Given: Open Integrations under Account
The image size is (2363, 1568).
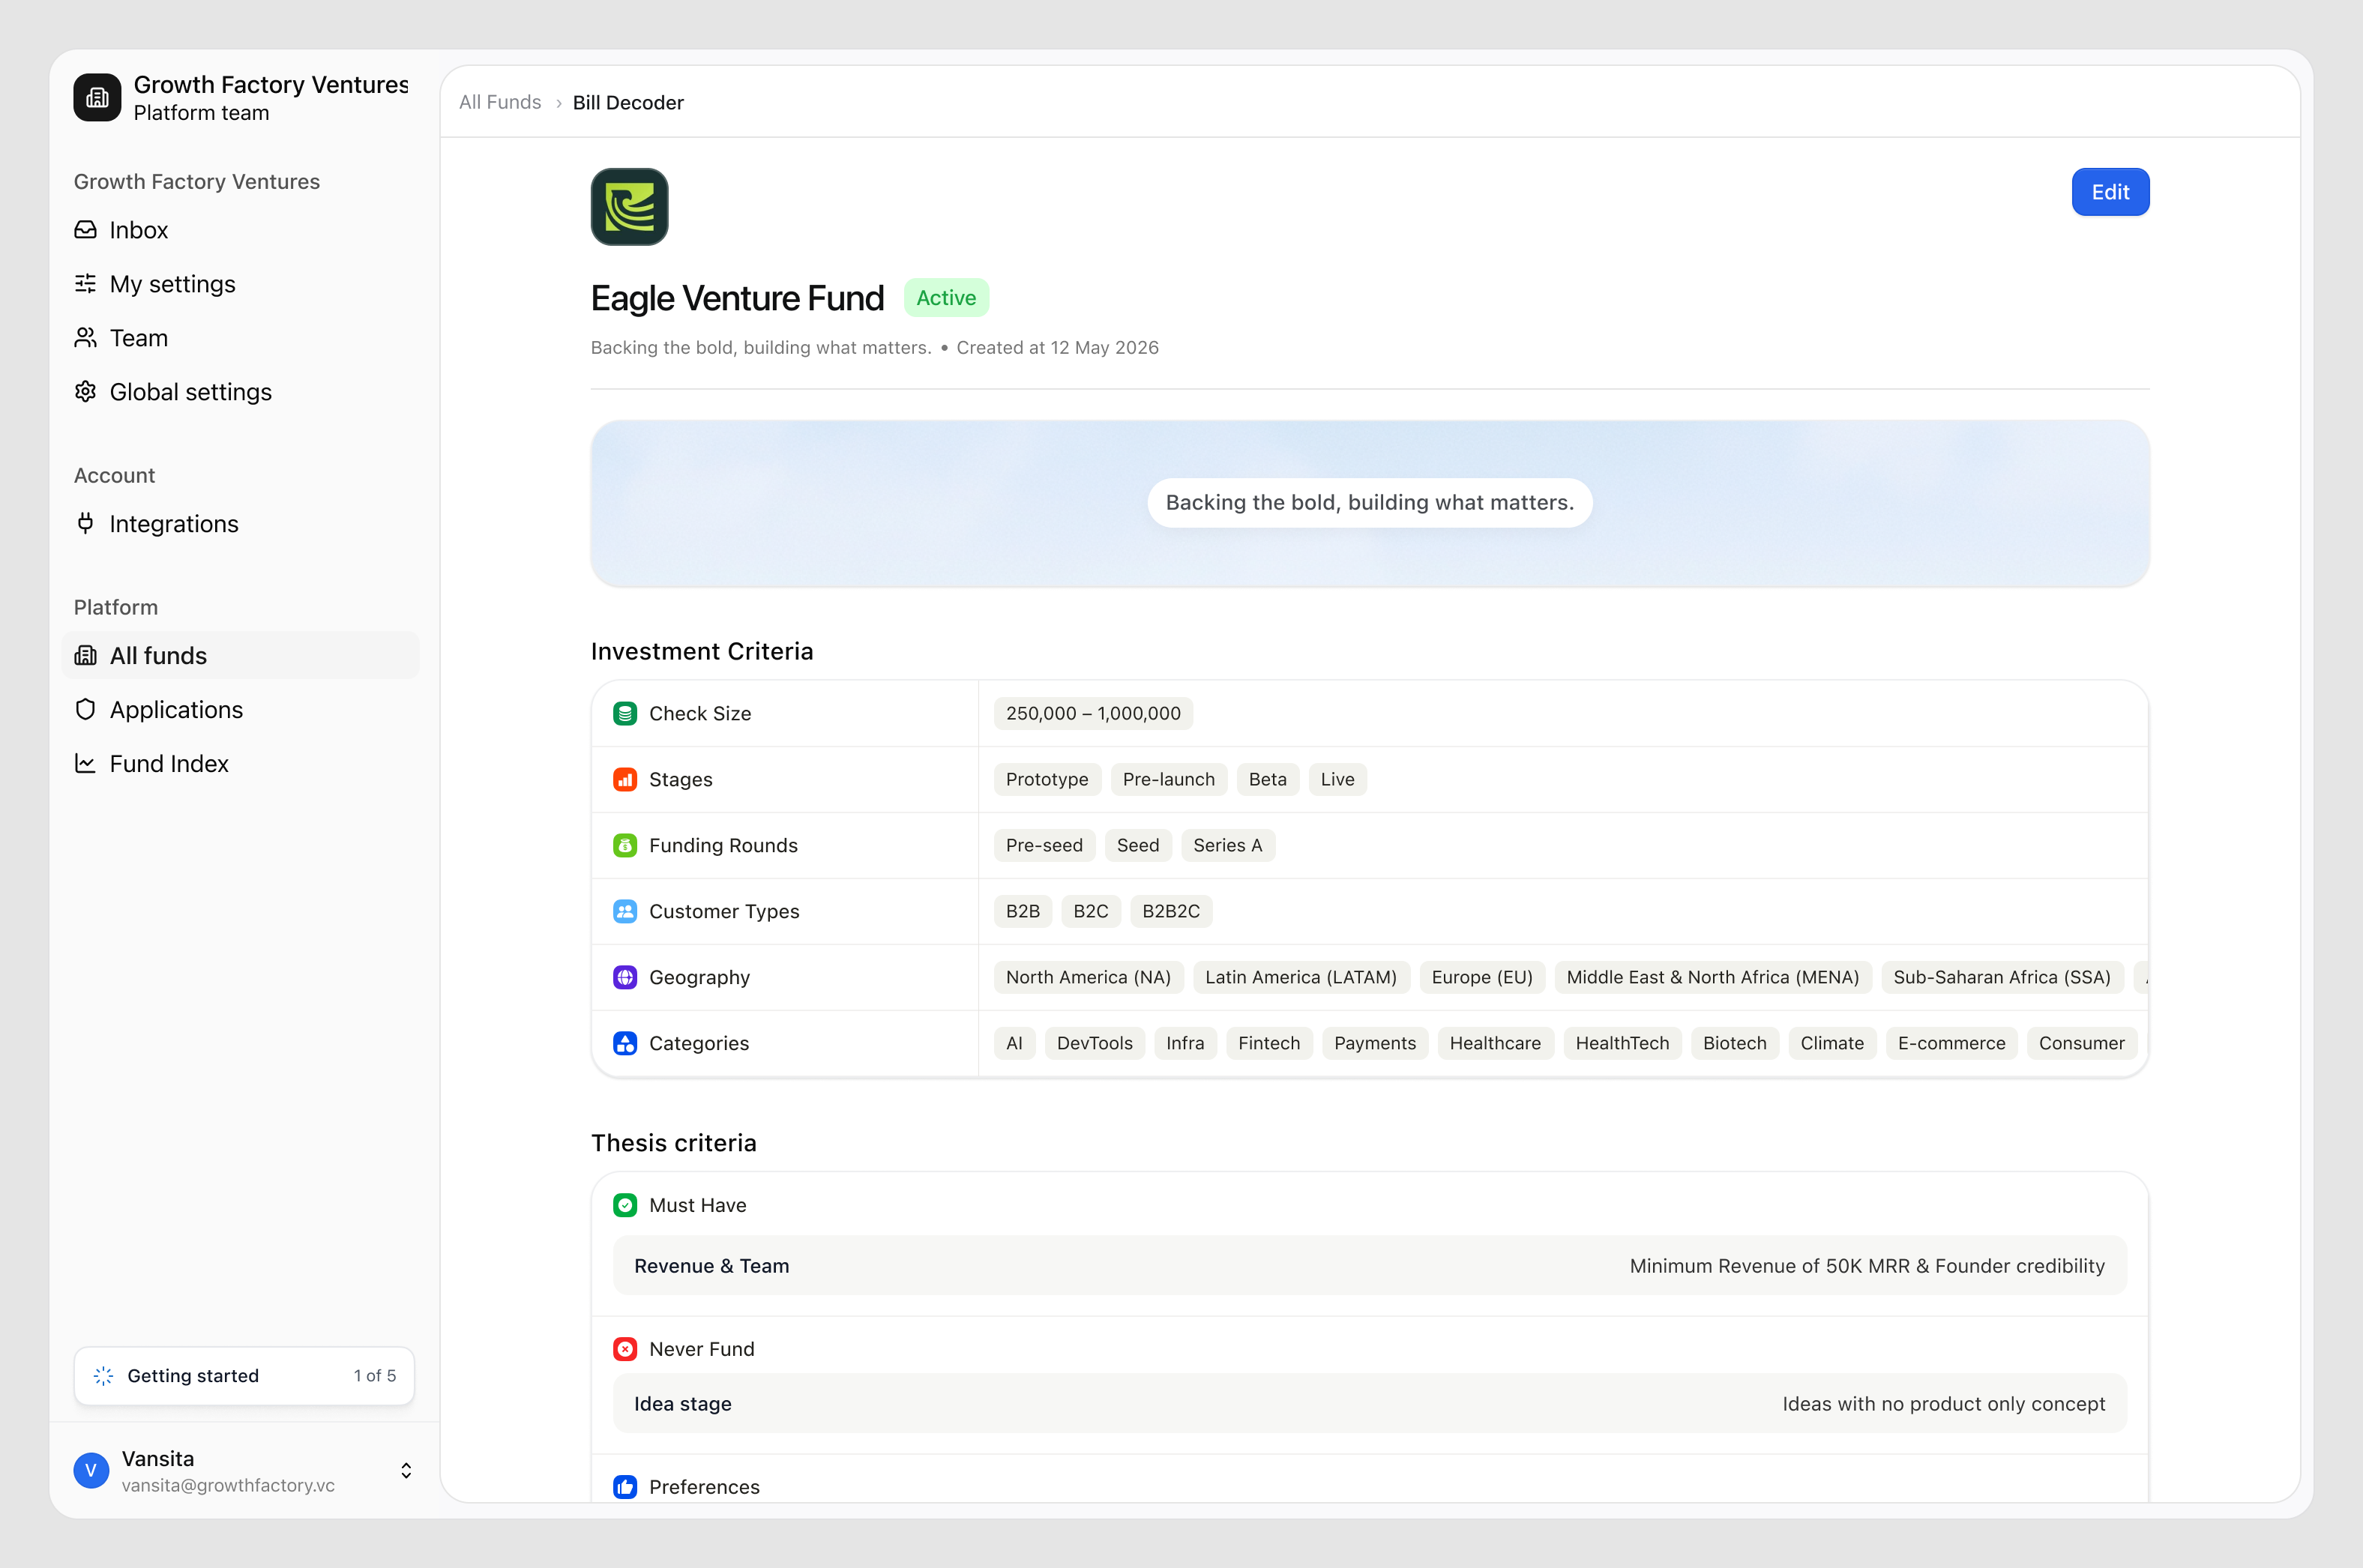Looking at the screenshot, I should (x=240, y=524).
